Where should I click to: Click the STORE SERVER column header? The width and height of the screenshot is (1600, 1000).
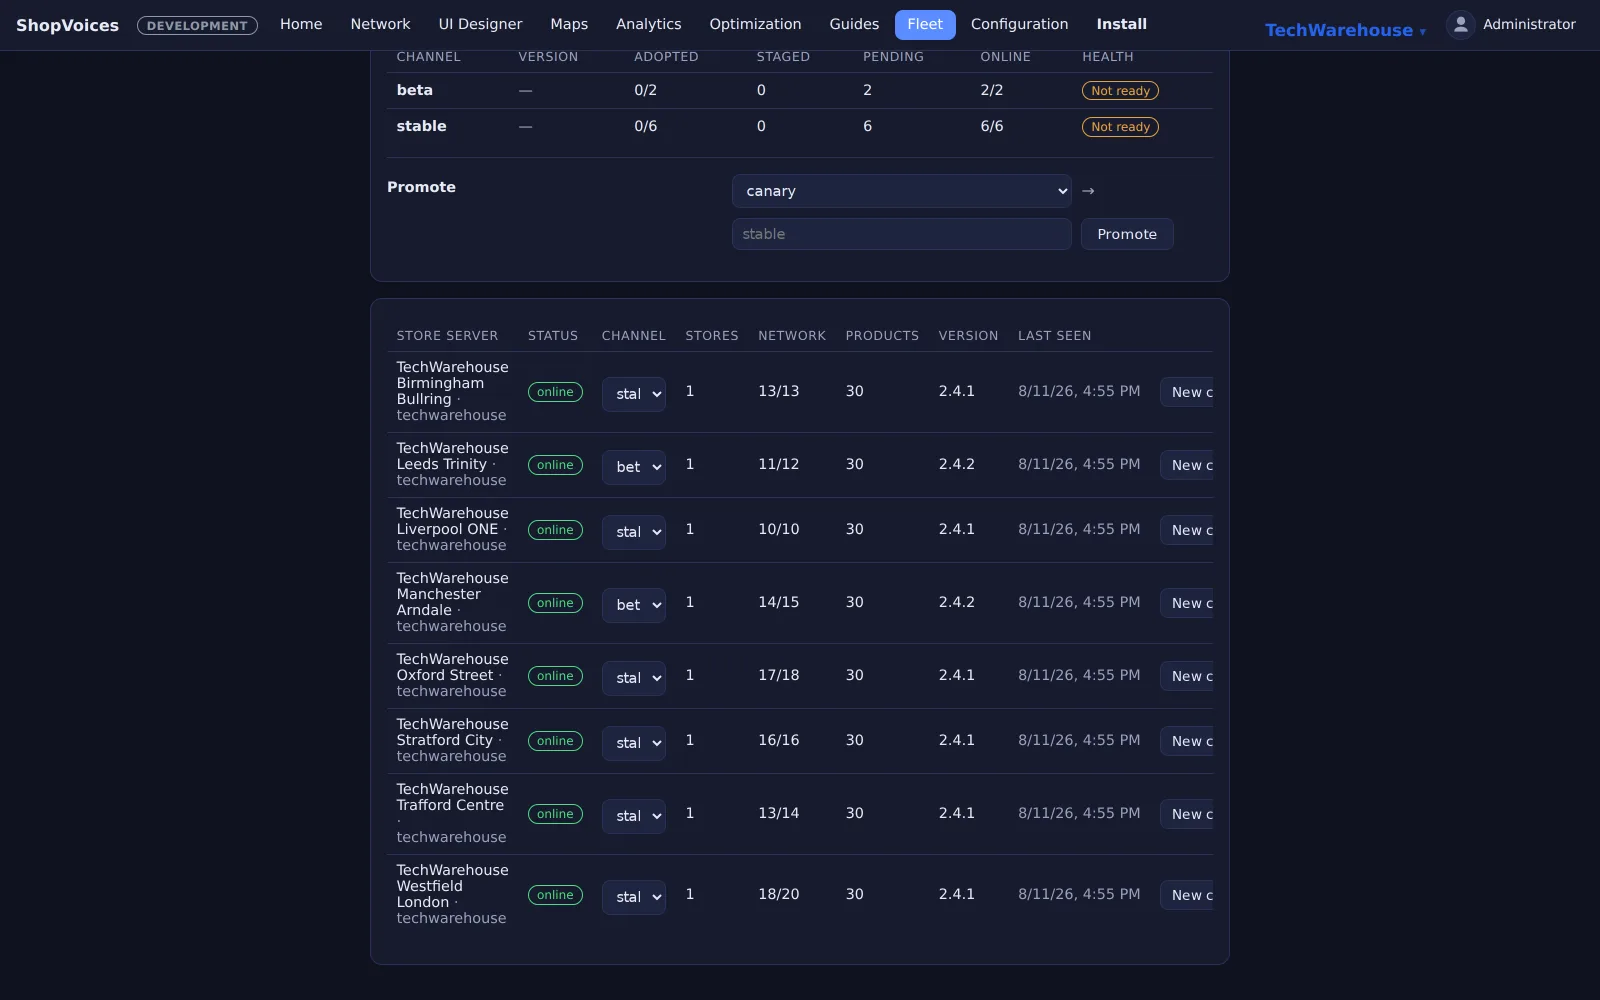[x=447, y=336]
